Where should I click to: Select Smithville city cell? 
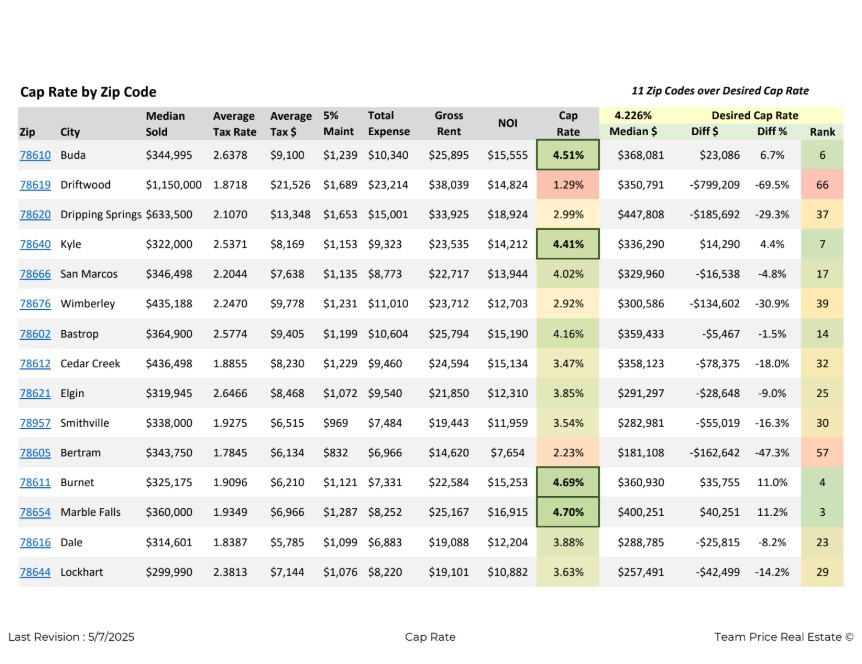tap(85, 423)
